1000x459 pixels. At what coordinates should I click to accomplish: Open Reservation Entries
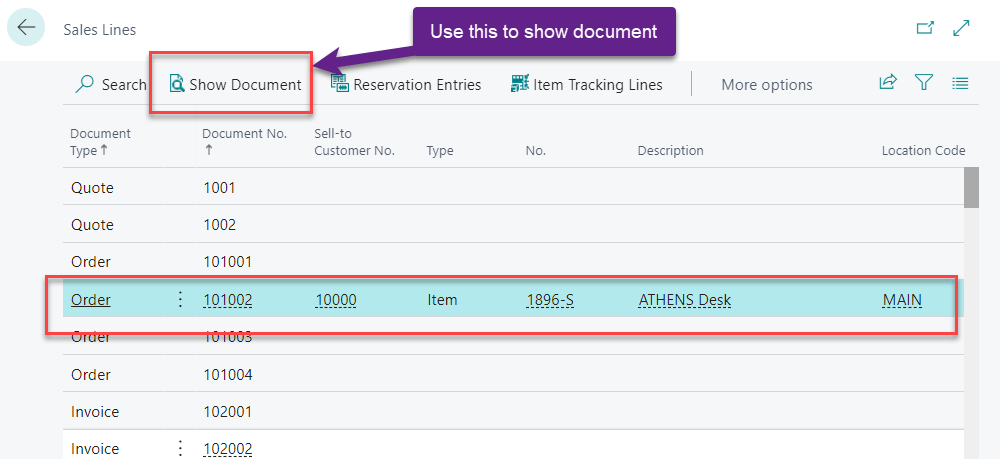[406, 85]
